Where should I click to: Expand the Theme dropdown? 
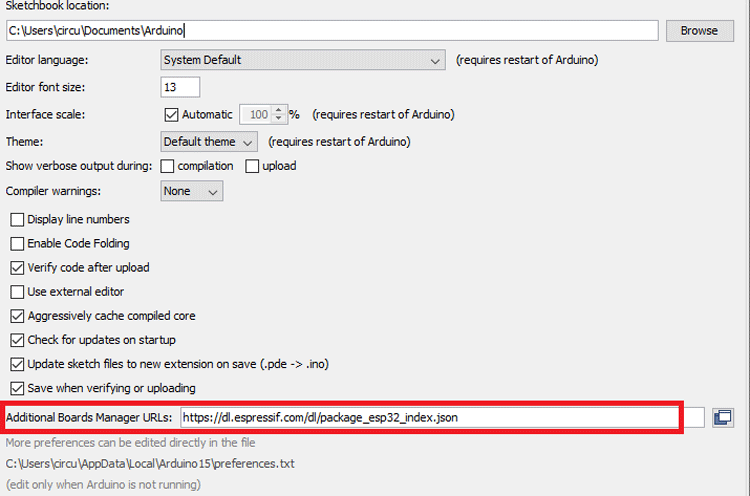pos(209,141)
